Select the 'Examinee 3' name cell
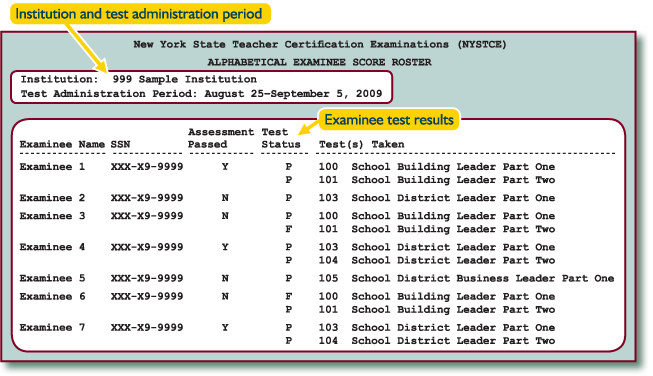 [x=52, y=216]
